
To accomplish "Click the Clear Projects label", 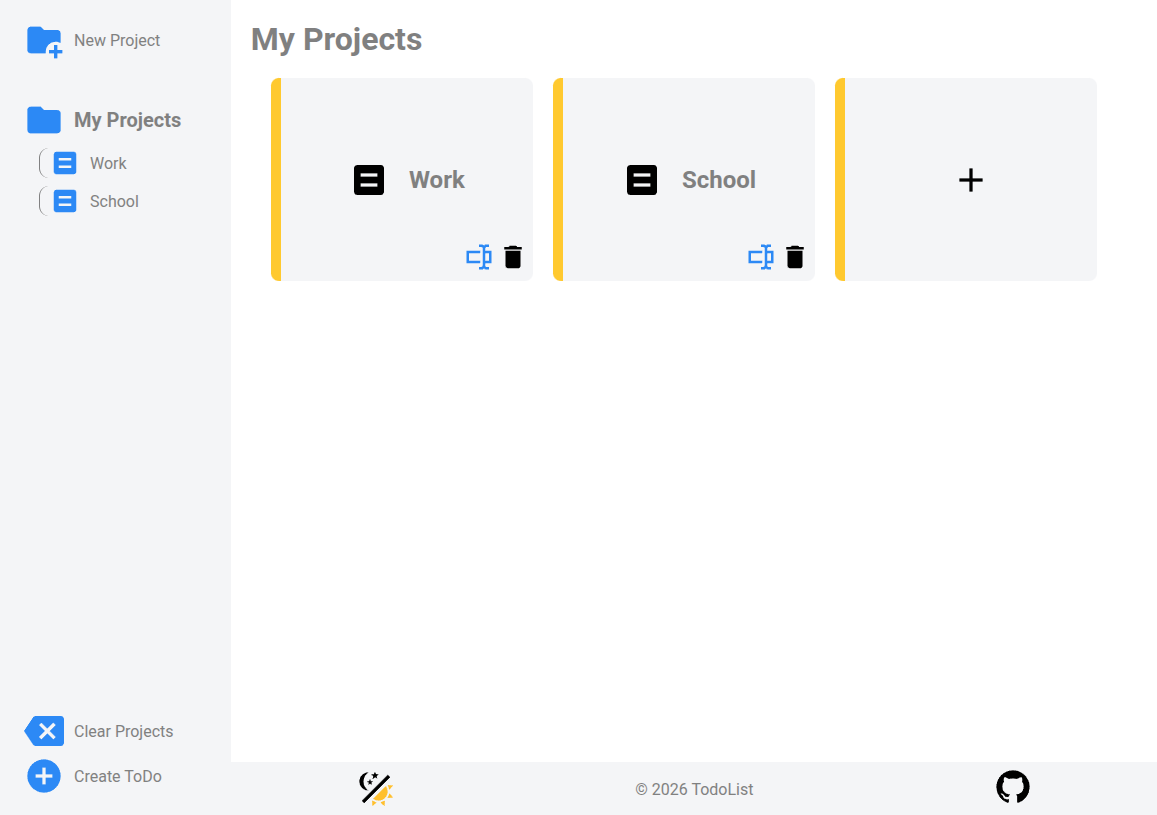I will pyautogui.click(x=123, y=731).
